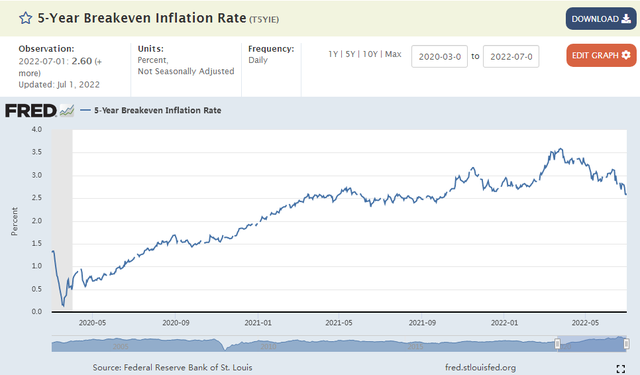640x375 pixels.
Task: Click the favorite star icon beside title
Action: click(x=26, y=18)
